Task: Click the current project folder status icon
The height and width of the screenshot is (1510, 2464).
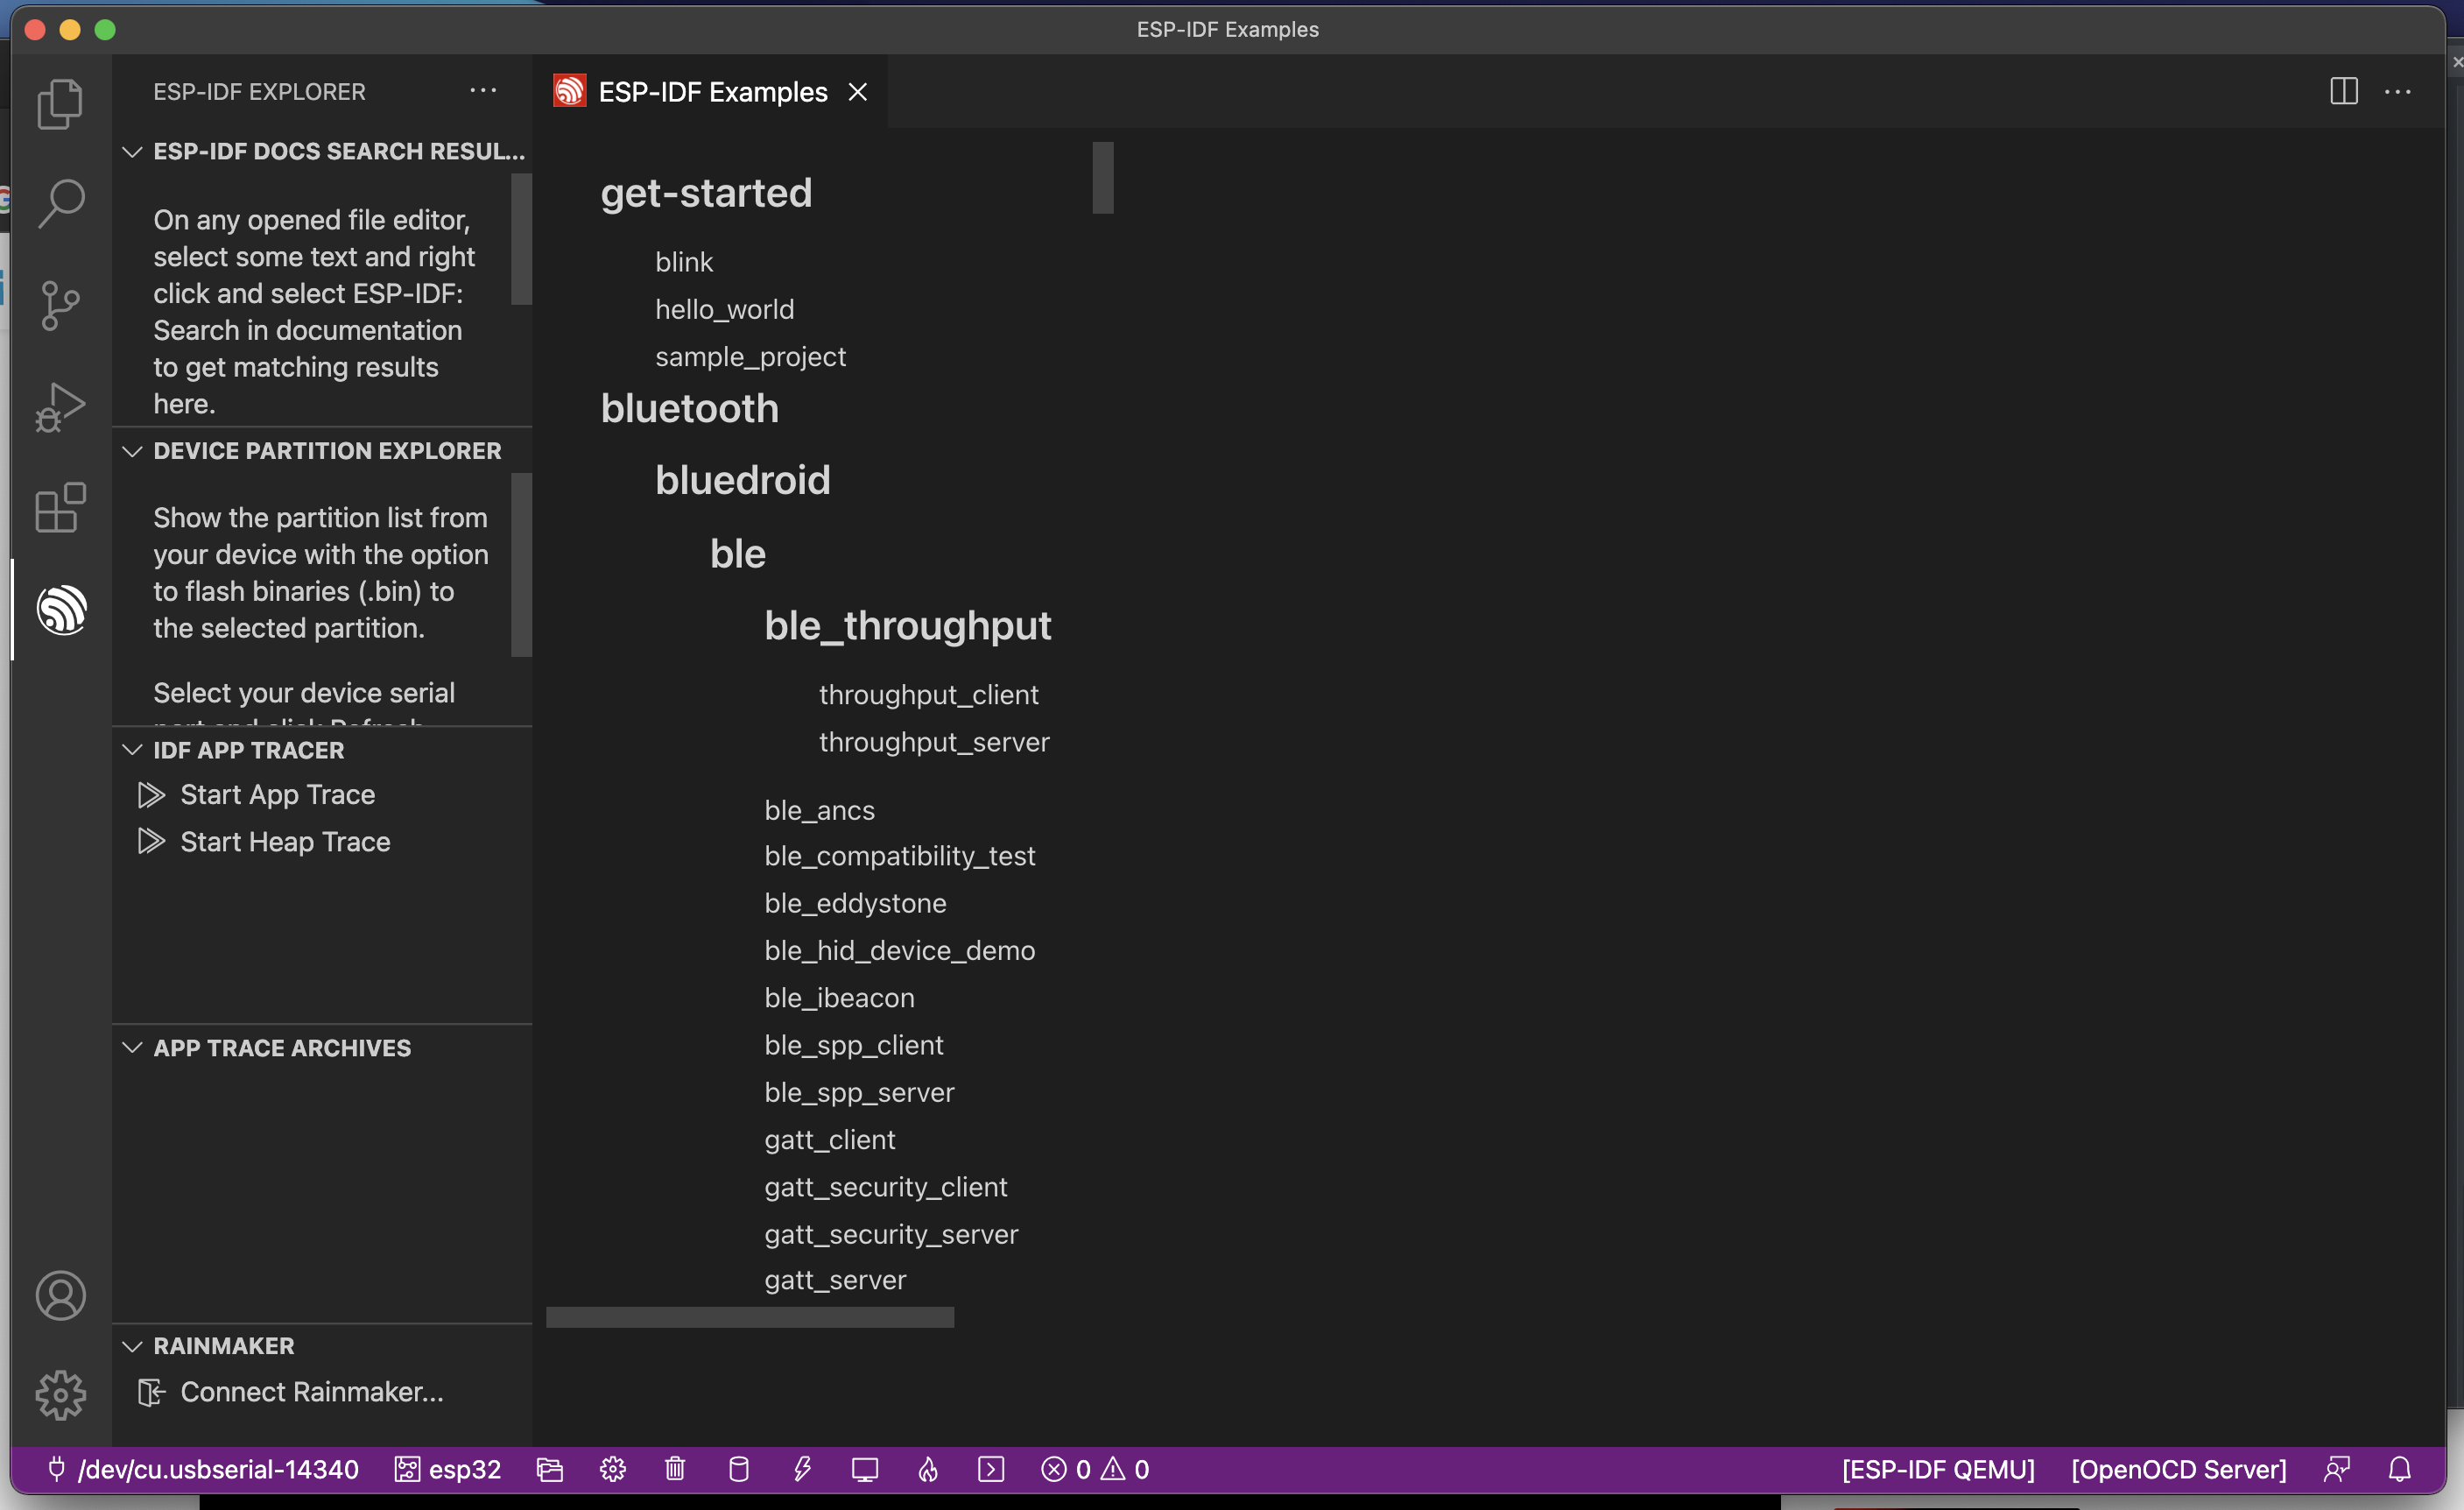Action: (x=550, y=1469)
